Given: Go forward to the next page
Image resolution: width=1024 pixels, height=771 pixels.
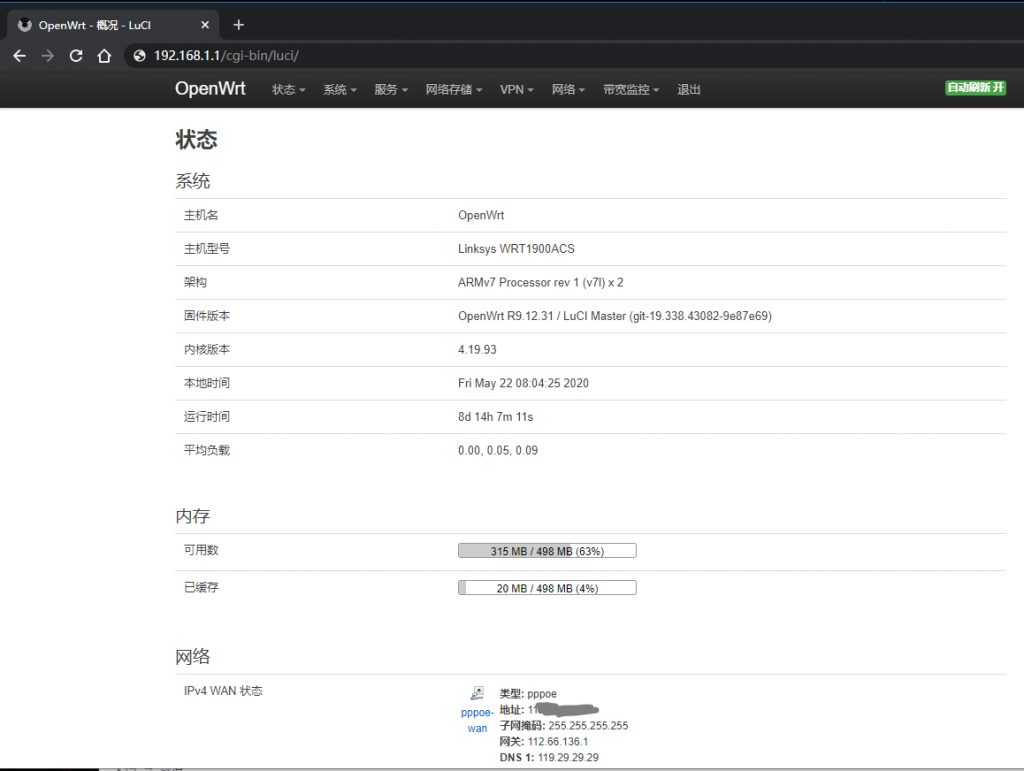Looking at the screenshot, I should click(x=48, y=56).
